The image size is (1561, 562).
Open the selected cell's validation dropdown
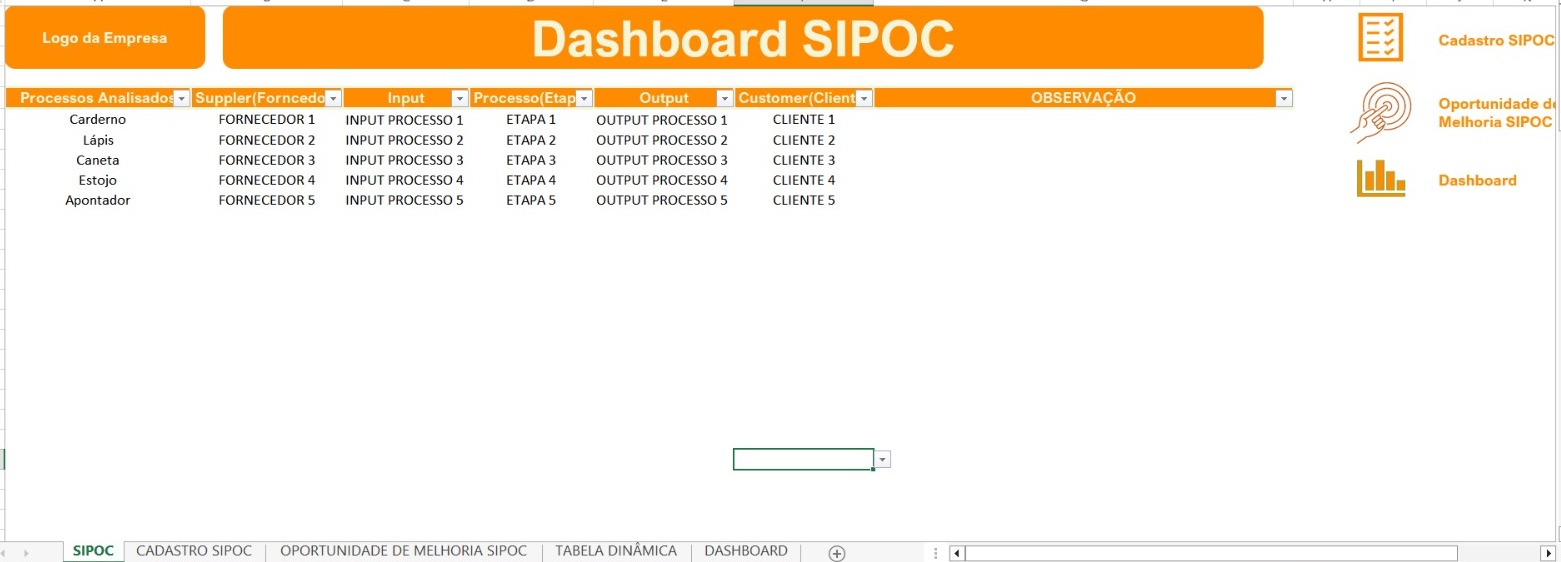pyautogui.click(x=883, y=460)
